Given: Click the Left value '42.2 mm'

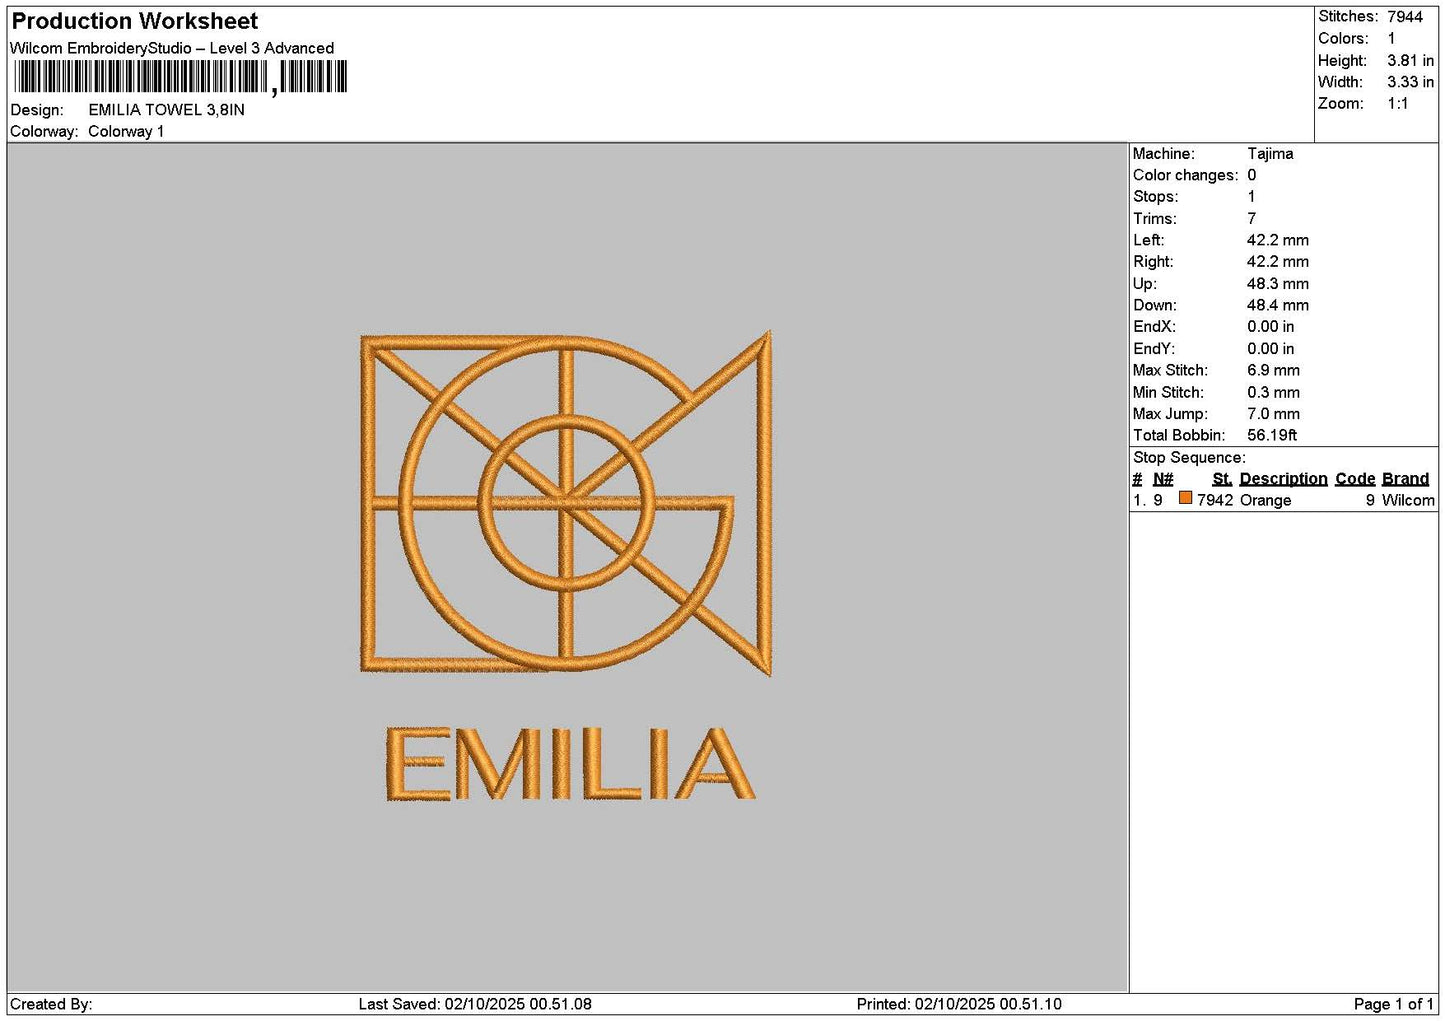Looking at the screenshot, I should pos(1277,241).
